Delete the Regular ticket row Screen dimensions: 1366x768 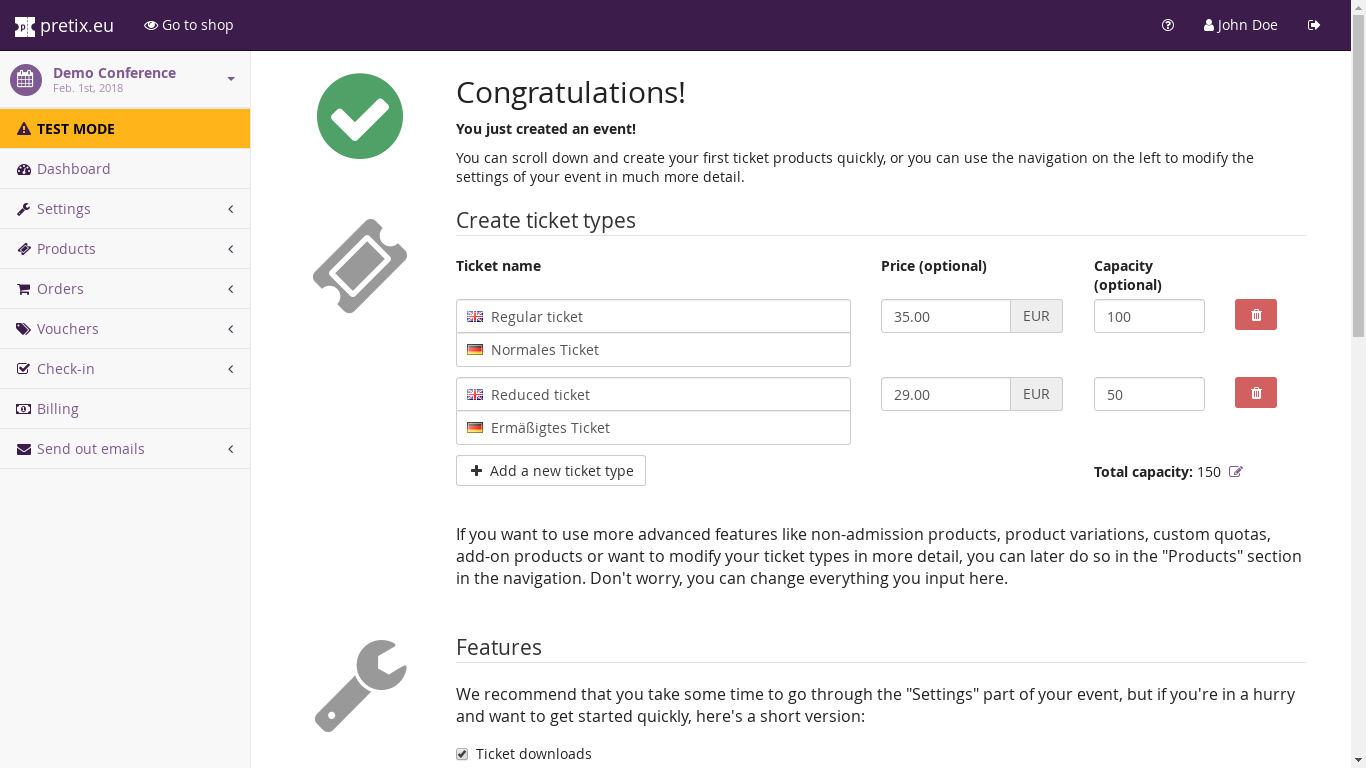1256,315
